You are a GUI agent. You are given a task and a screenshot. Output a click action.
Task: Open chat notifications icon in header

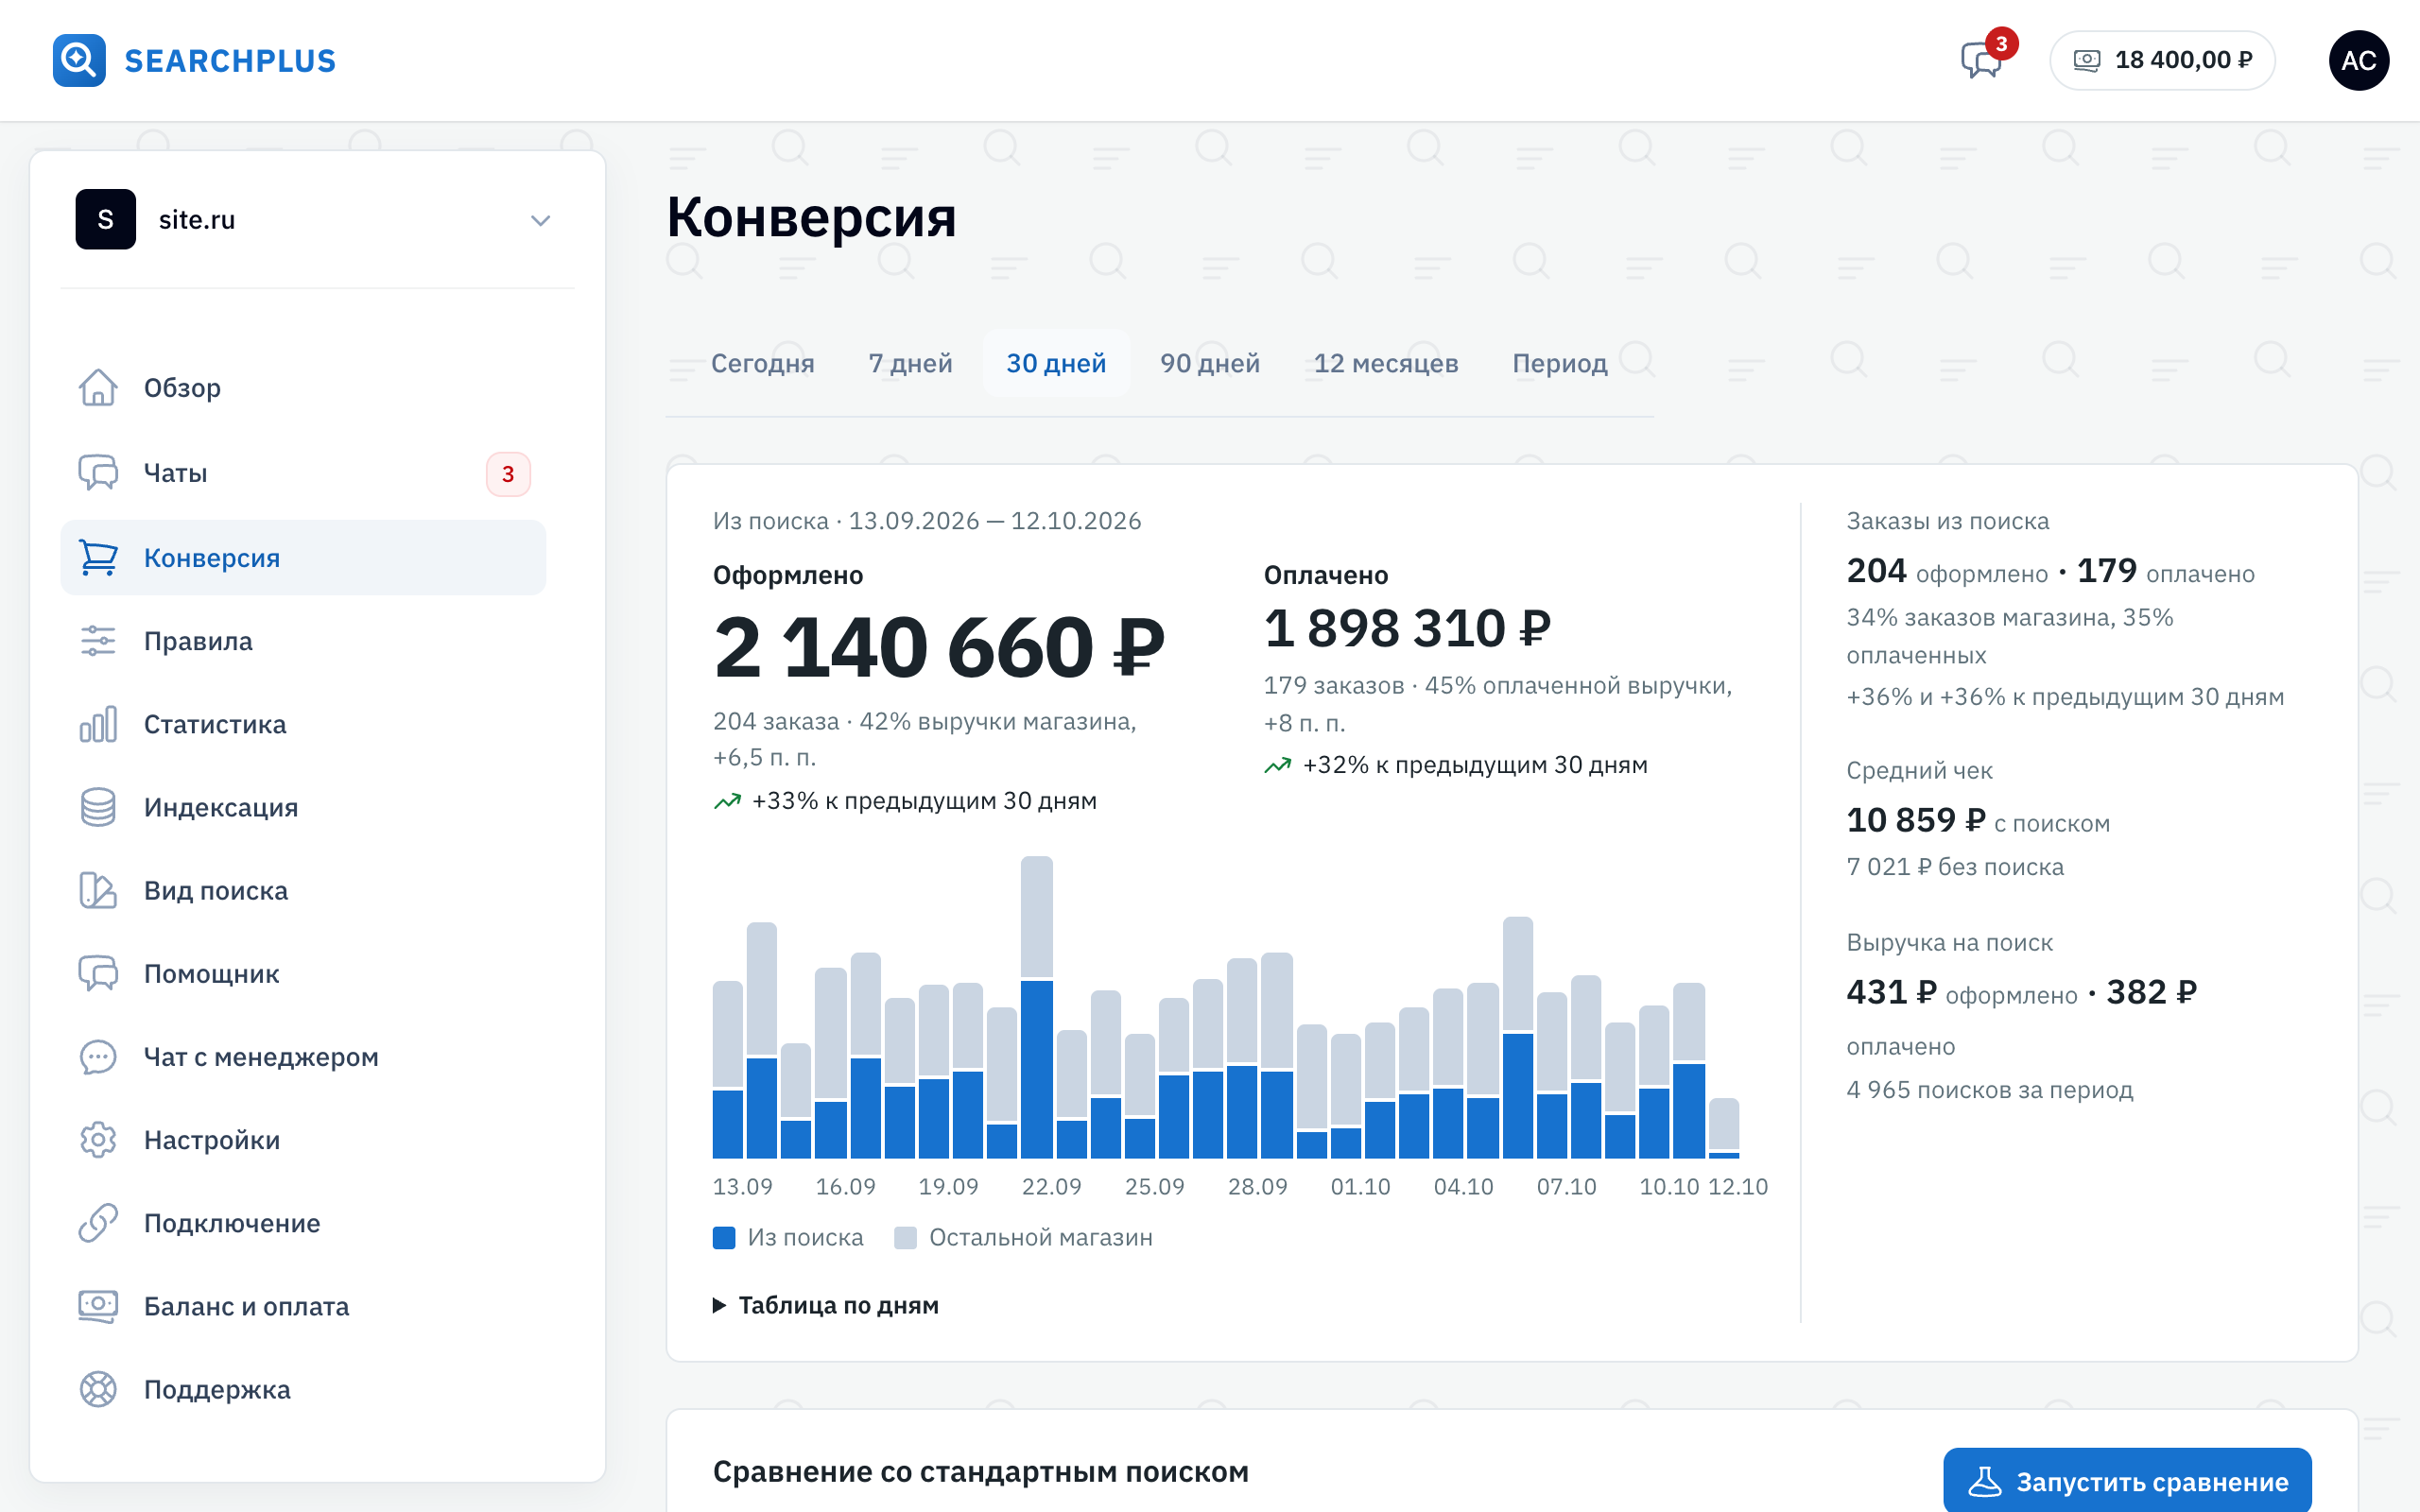pos(1982,60)
